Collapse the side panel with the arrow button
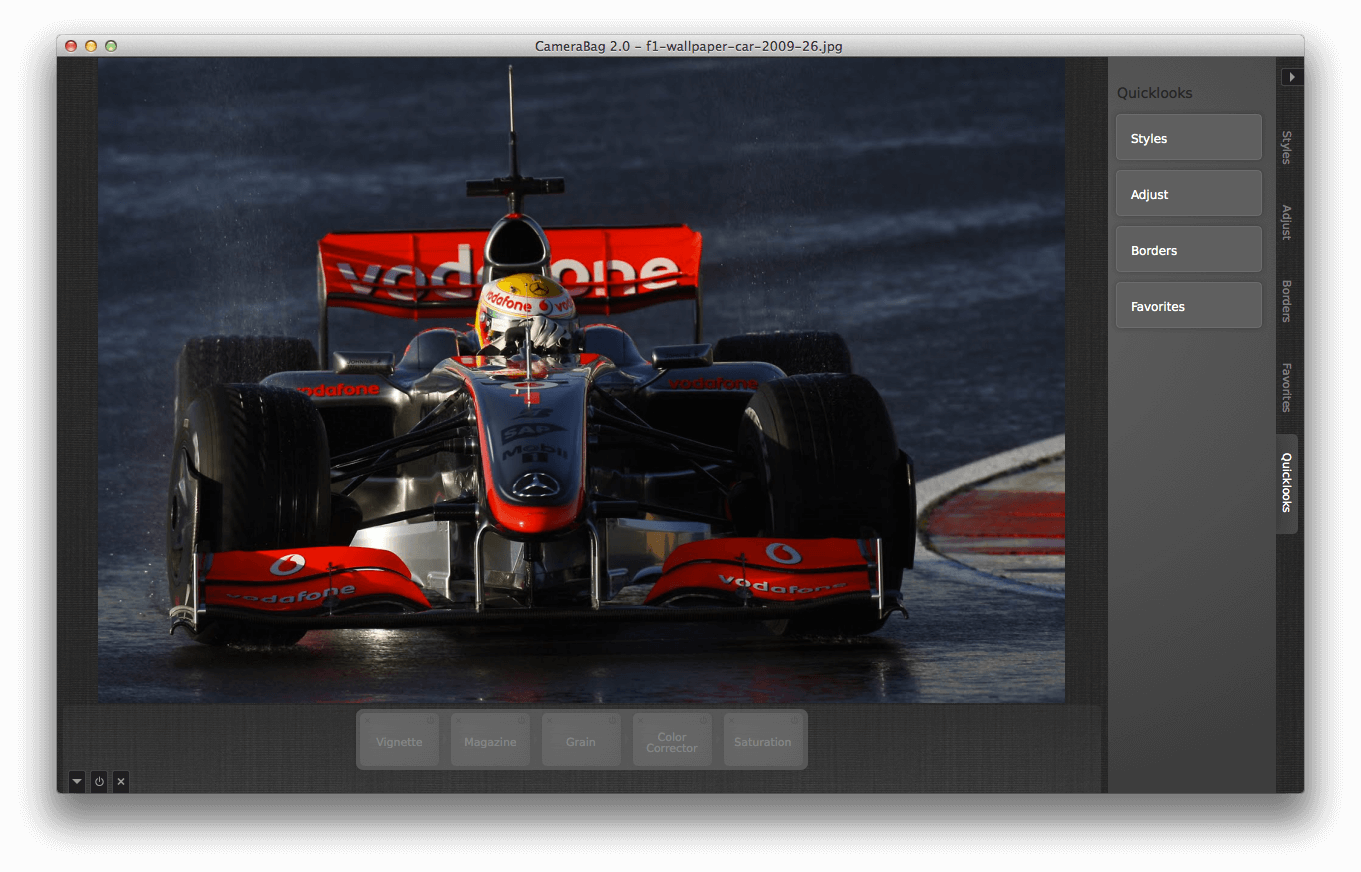 pos(1292,76)
